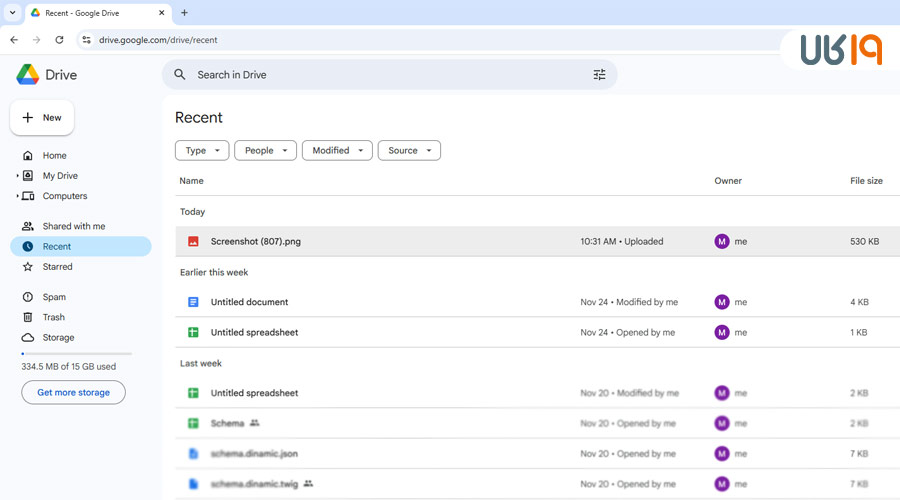Reload the page with the refresh icon
The width and height of the screenshot is (900, 500).
point(59,40)
